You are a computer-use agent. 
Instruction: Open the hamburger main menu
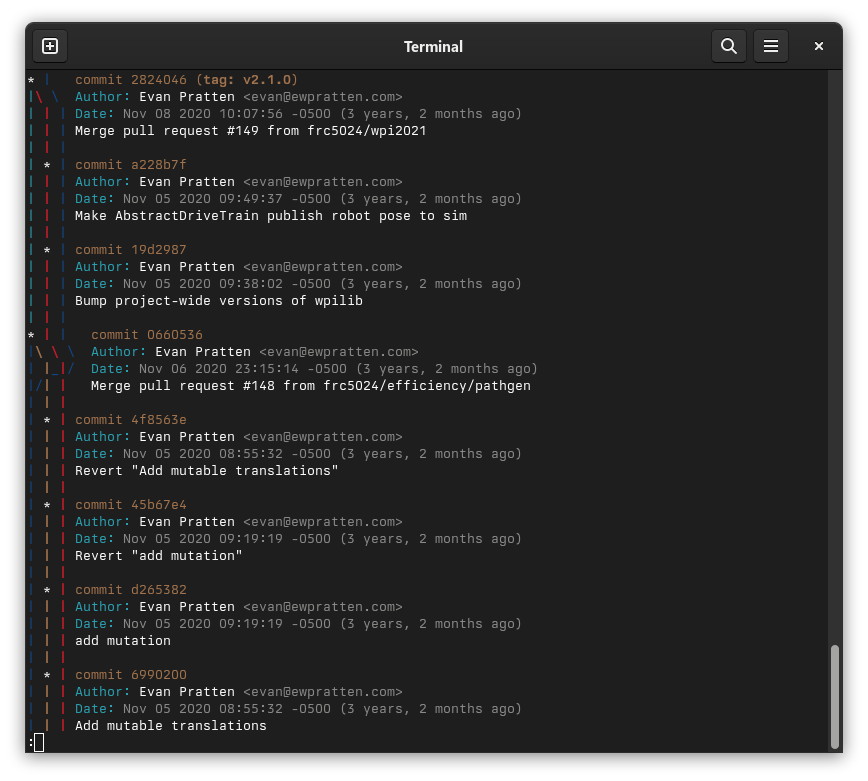[x=771, y=46]
